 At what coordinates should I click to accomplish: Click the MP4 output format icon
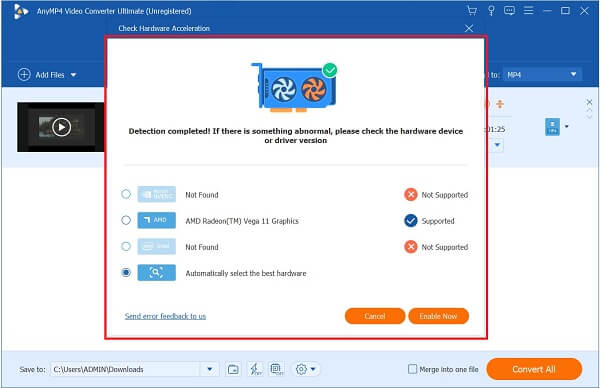click(552, 127)
